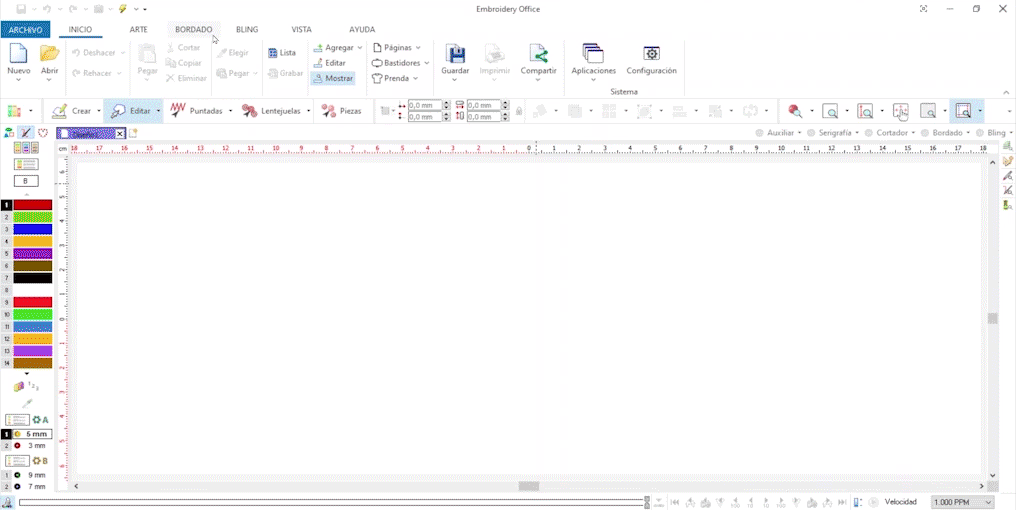
Task: Open the Bastidores dropdown
Action: [x=400, y=63]
